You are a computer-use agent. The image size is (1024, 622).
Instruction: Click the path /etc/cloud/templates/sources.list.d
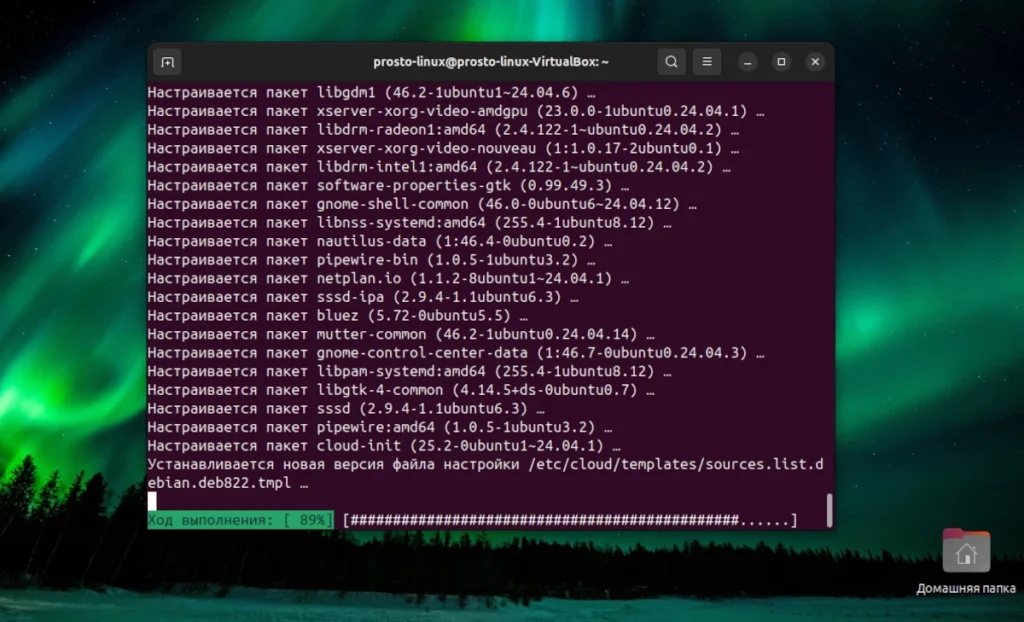point(676,465)
